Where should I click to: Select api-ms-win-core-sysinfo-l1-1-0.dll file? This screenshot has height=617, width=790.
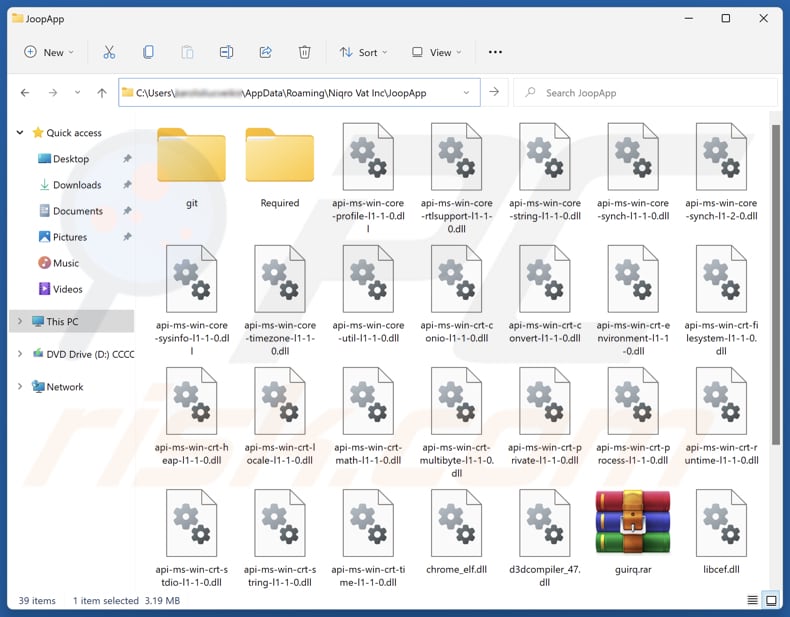[x=191, y=301]
